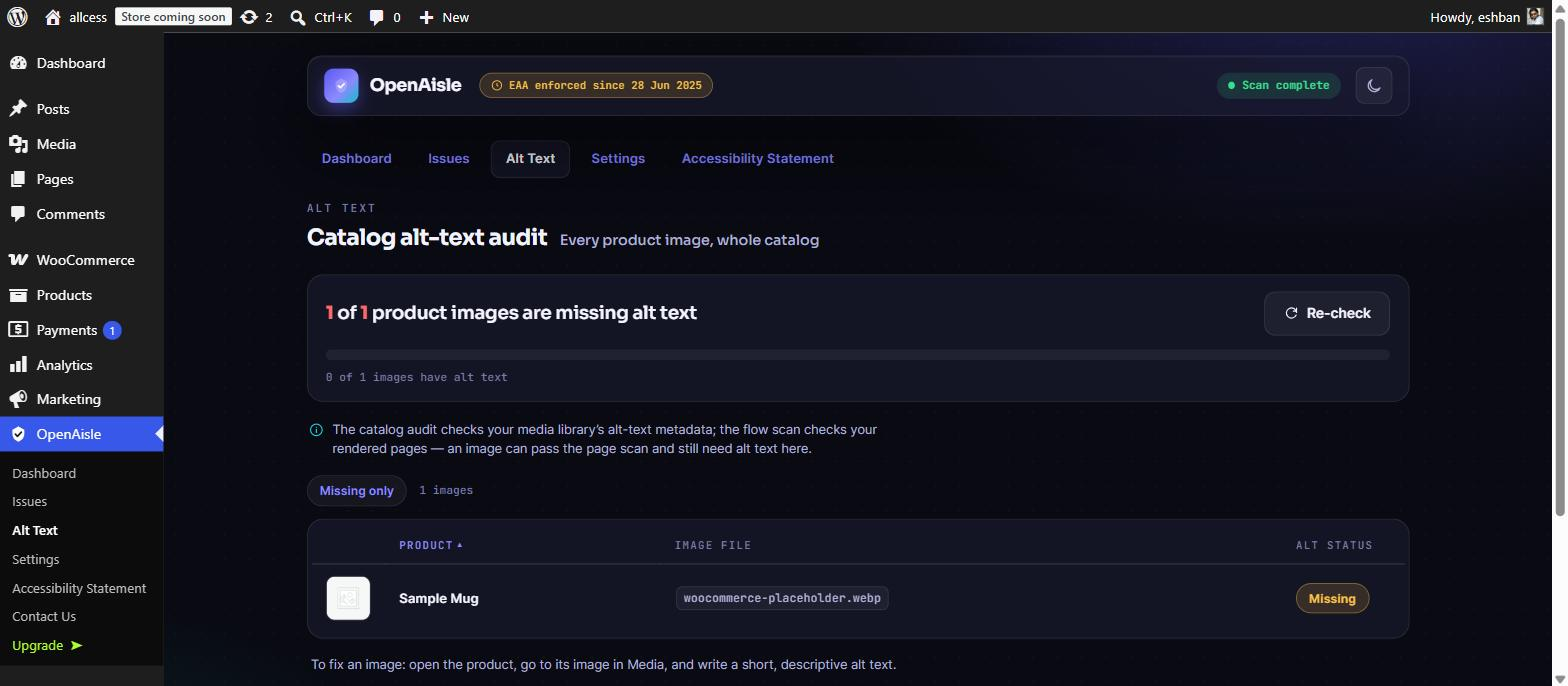
Task: Open the eshban user avatar
Action: pyautogui.click(x=1535, y=16)
